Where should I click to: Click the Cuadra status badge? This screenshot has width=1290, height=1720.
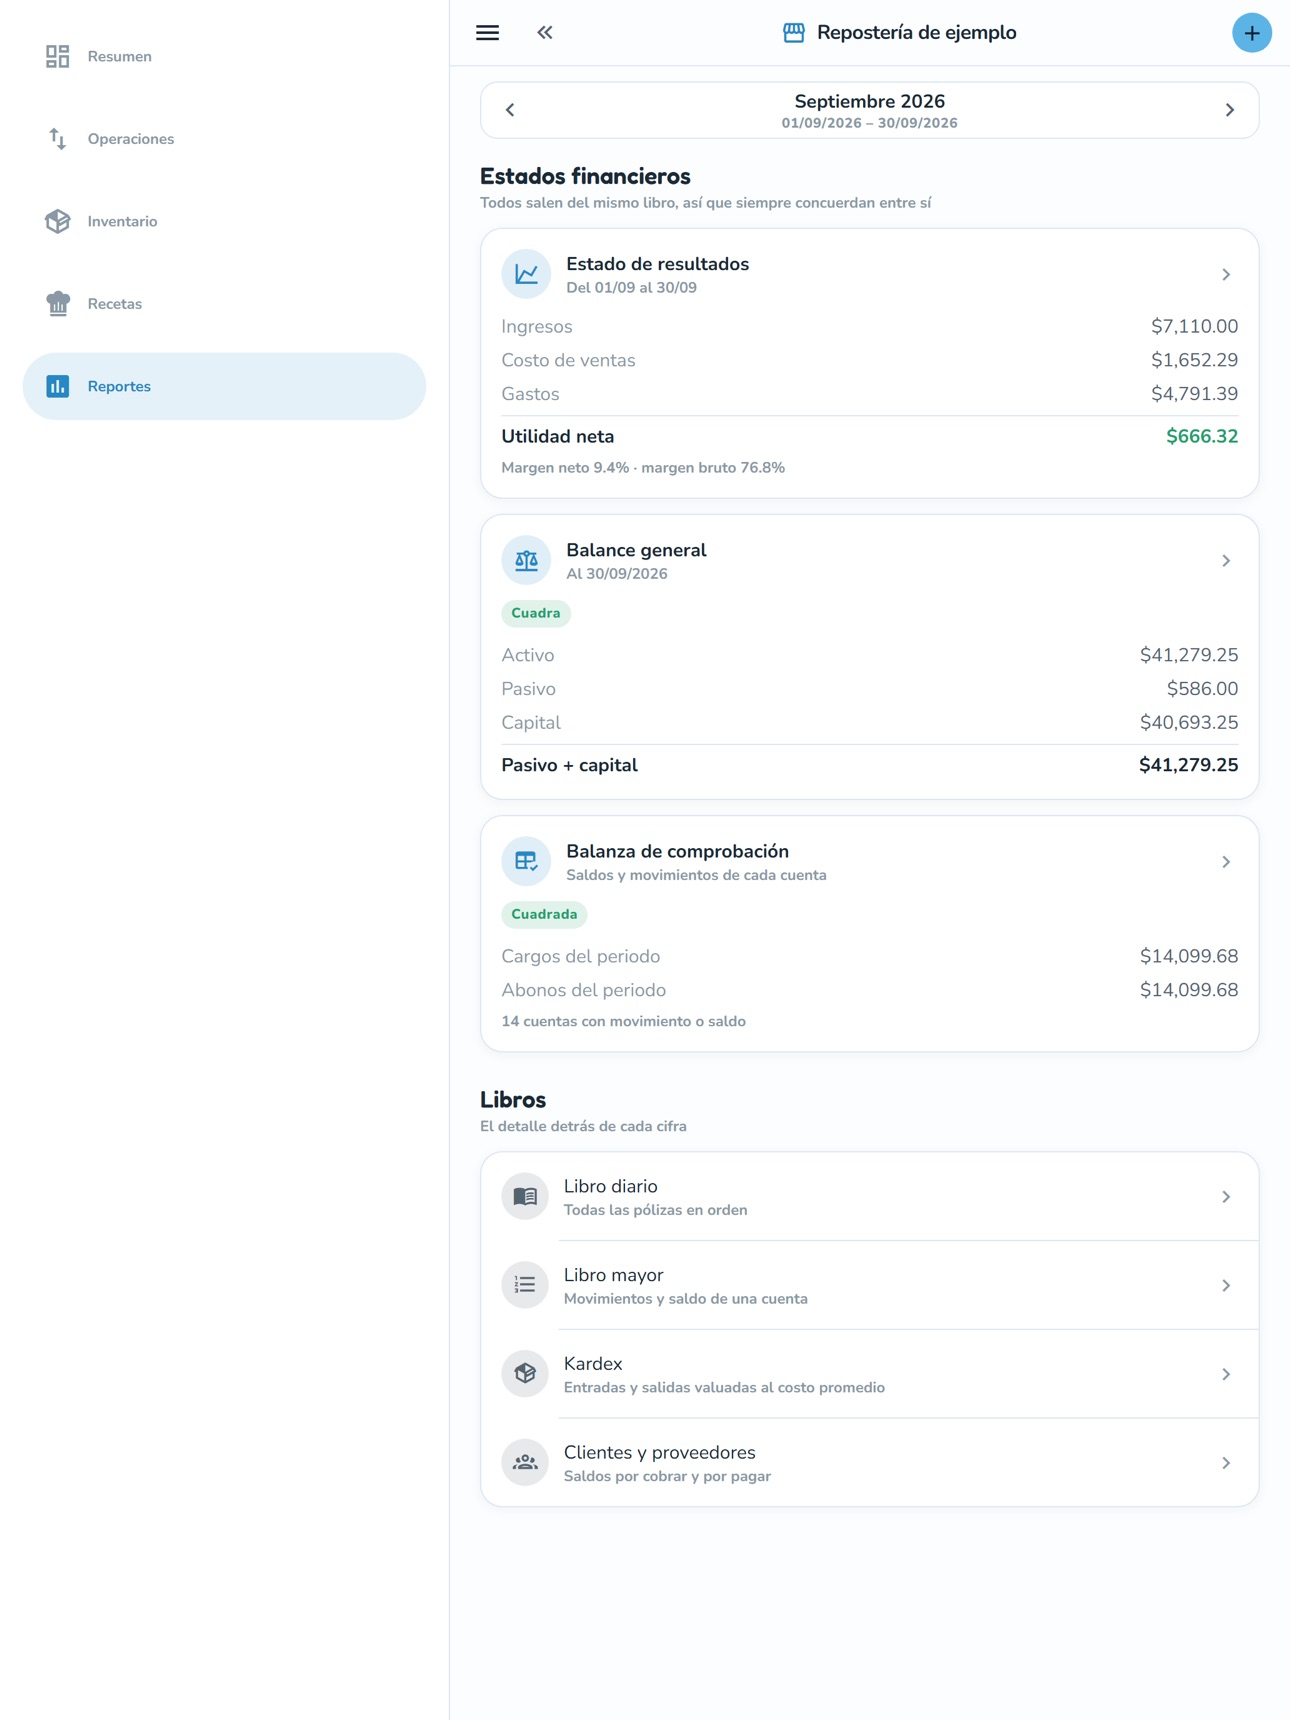[x=536, y=613]
